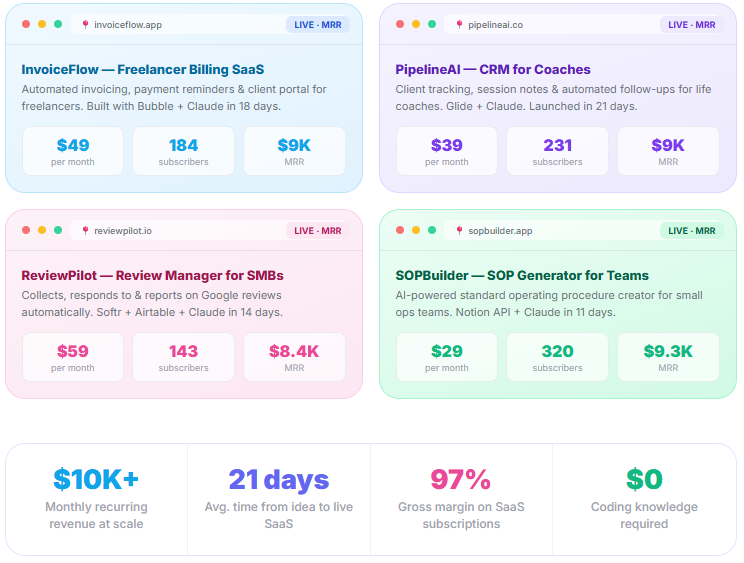Click the green dot on PipelineAI card

pyautogui.click(x=432, y=24)
